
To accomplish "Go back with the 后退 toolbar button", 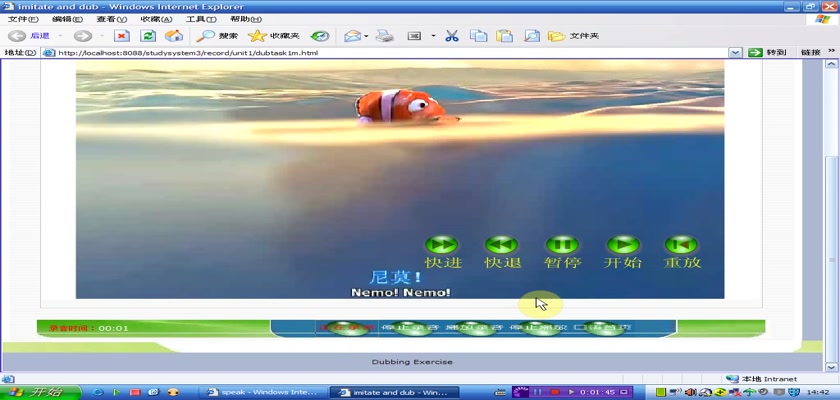I will click(x=29, y=36).
